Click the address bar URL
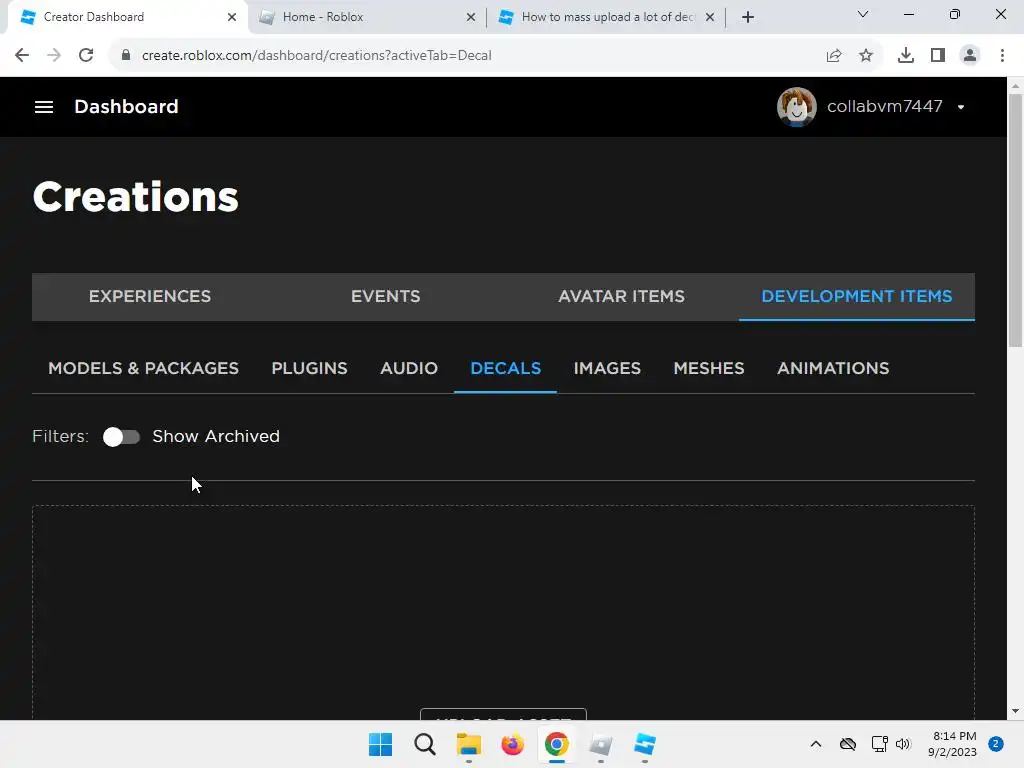 point(316,56)
